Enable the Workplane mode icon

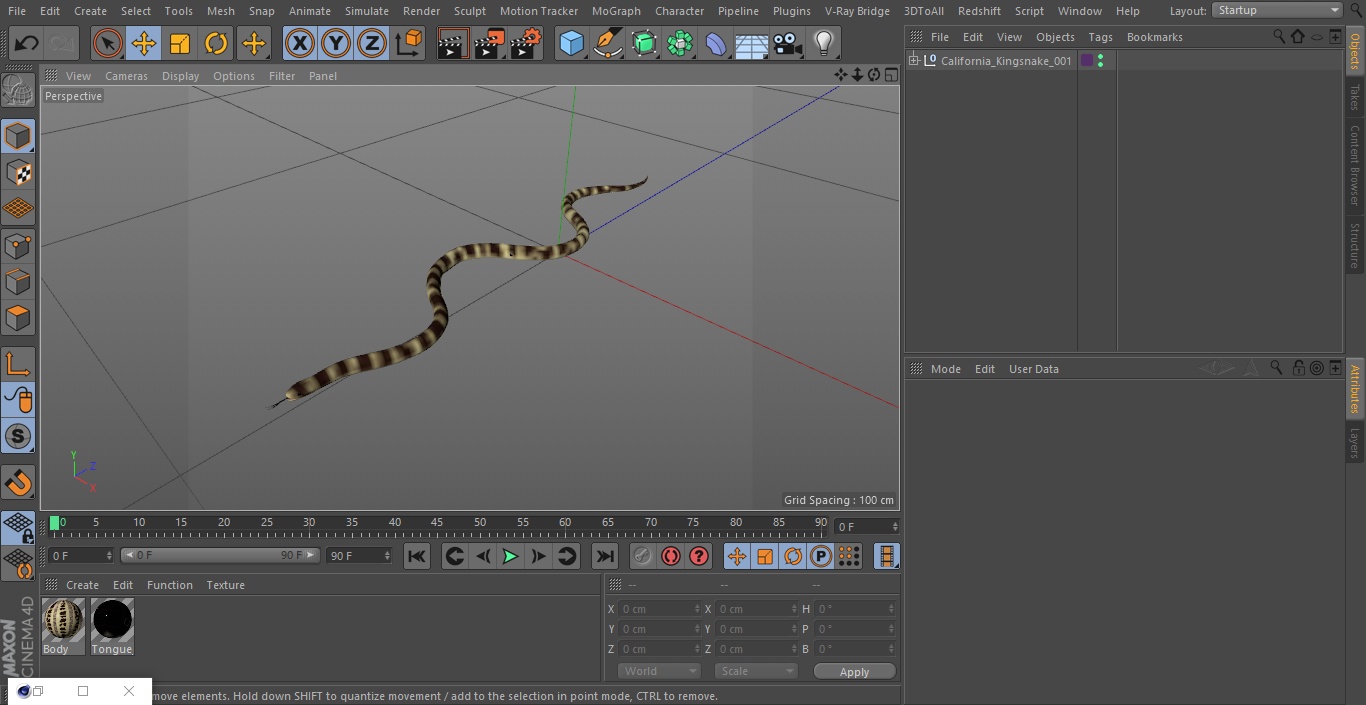pyautogui.click(x=18, y=209)
